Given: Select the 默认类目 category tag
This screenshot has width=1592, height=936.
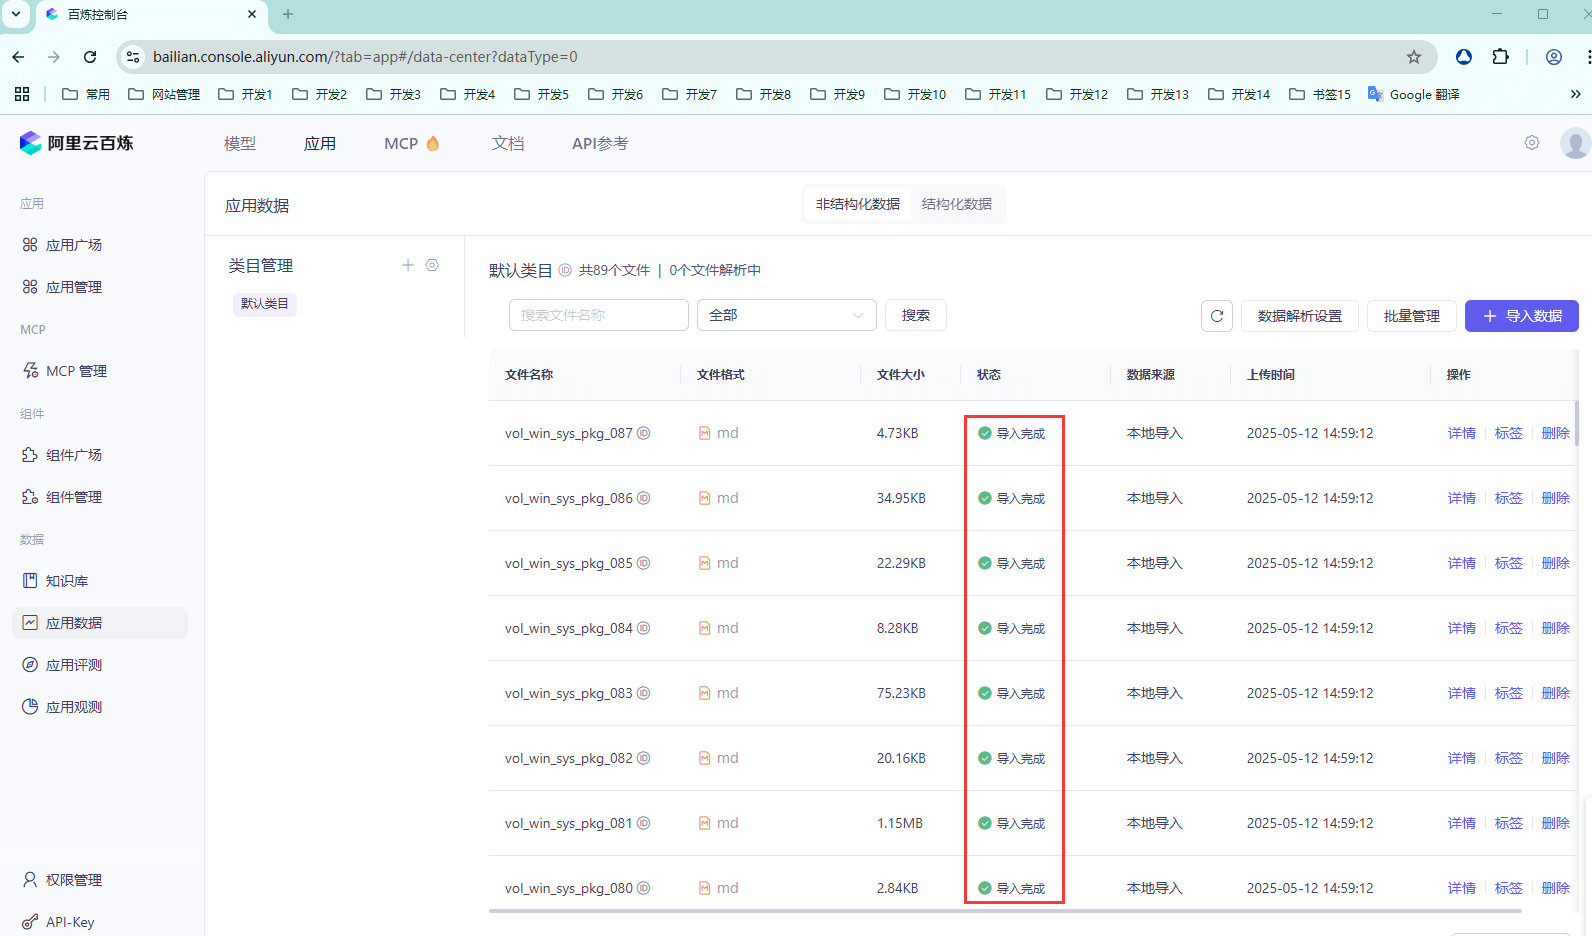Looking at the screenshot, I should point(265,304).
